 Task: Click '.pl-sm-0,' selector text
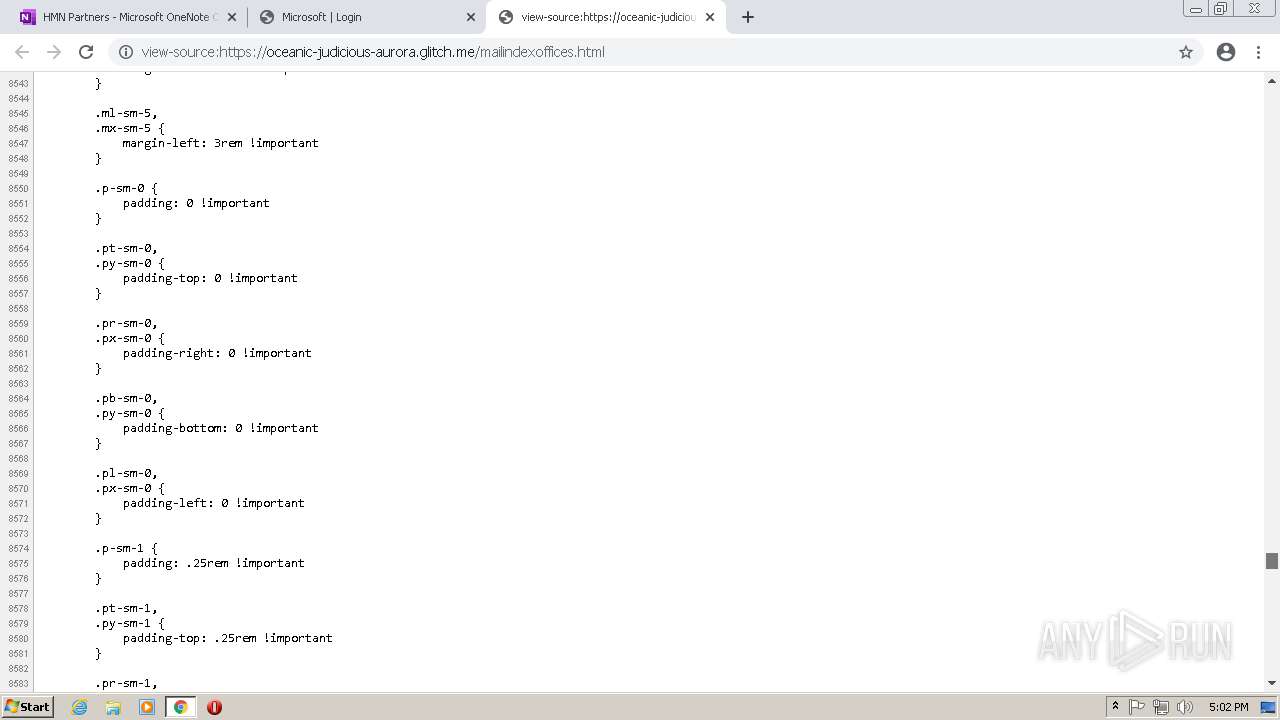point(126,473)
